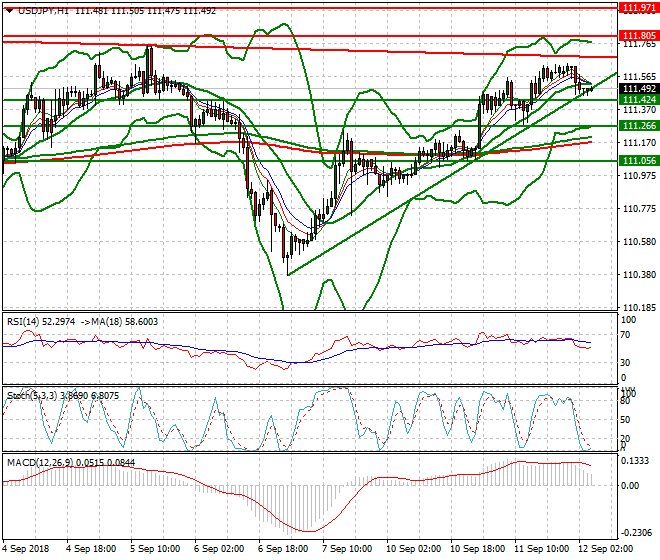Click the RSI scale value 30
The width and height of the screenshot is (660, 560).
[x=625, y=363]
